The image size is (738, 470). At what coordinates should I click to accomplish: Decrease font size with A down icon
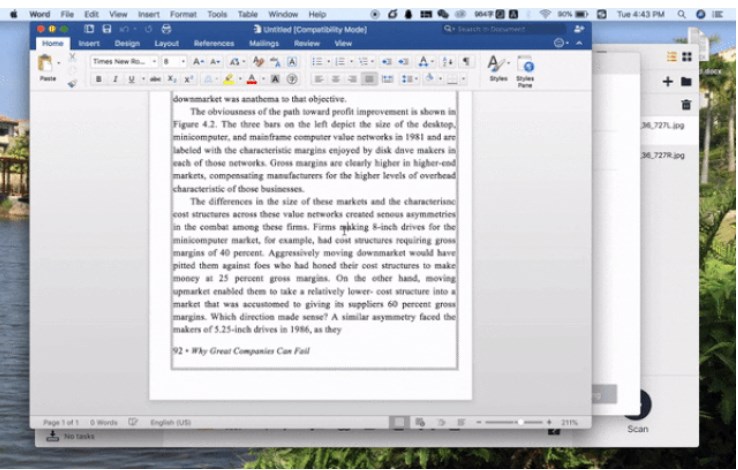pyautogui.click(x=215, y=62)
